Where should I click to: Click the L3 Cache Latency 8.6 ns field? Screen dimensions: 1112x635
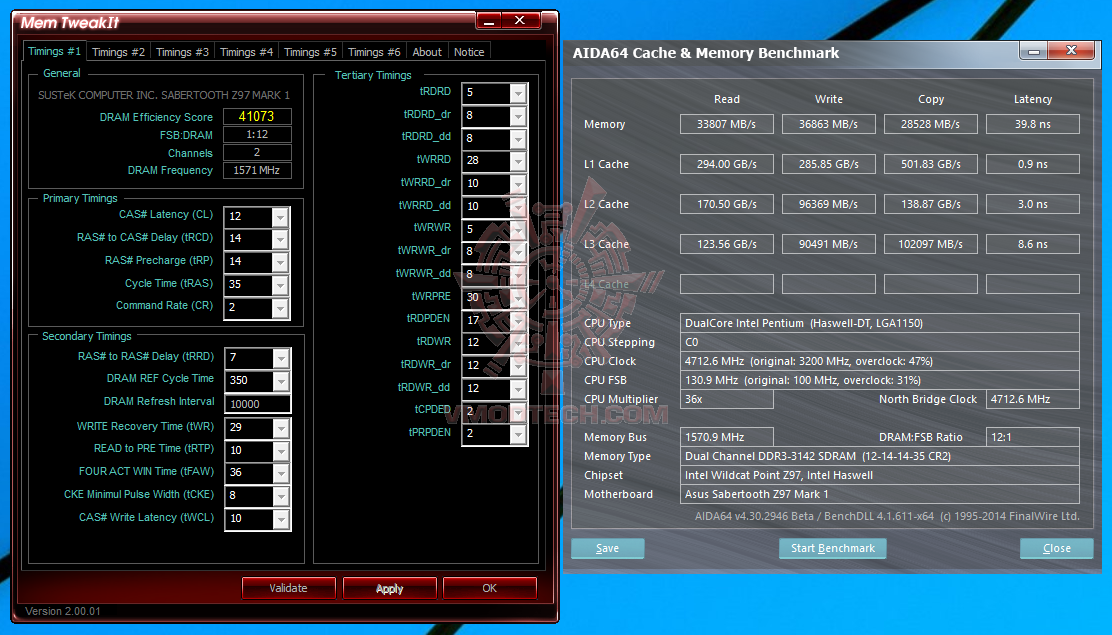[1033, 244]
